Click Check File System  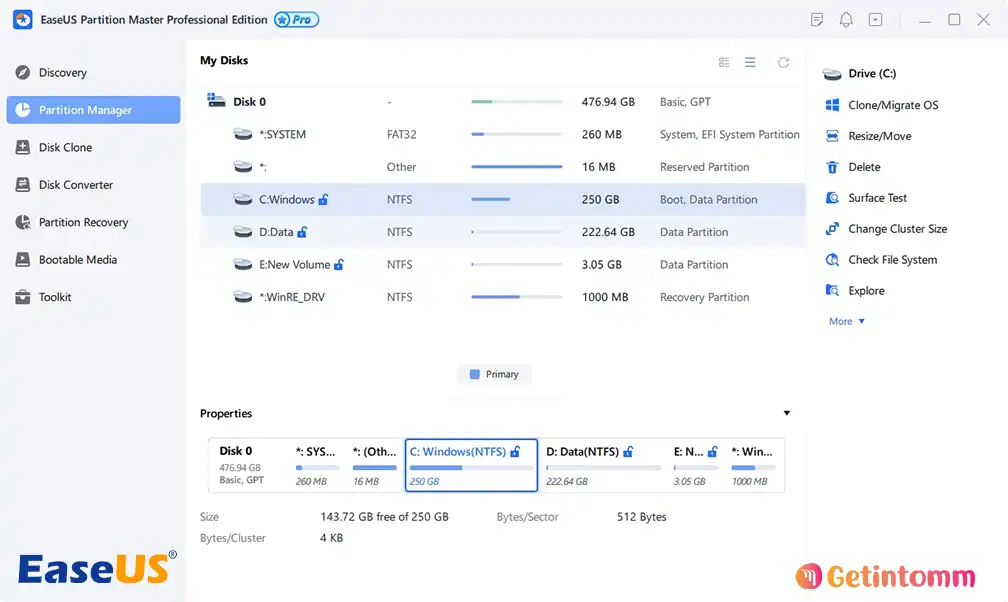(x=881, y=259)
